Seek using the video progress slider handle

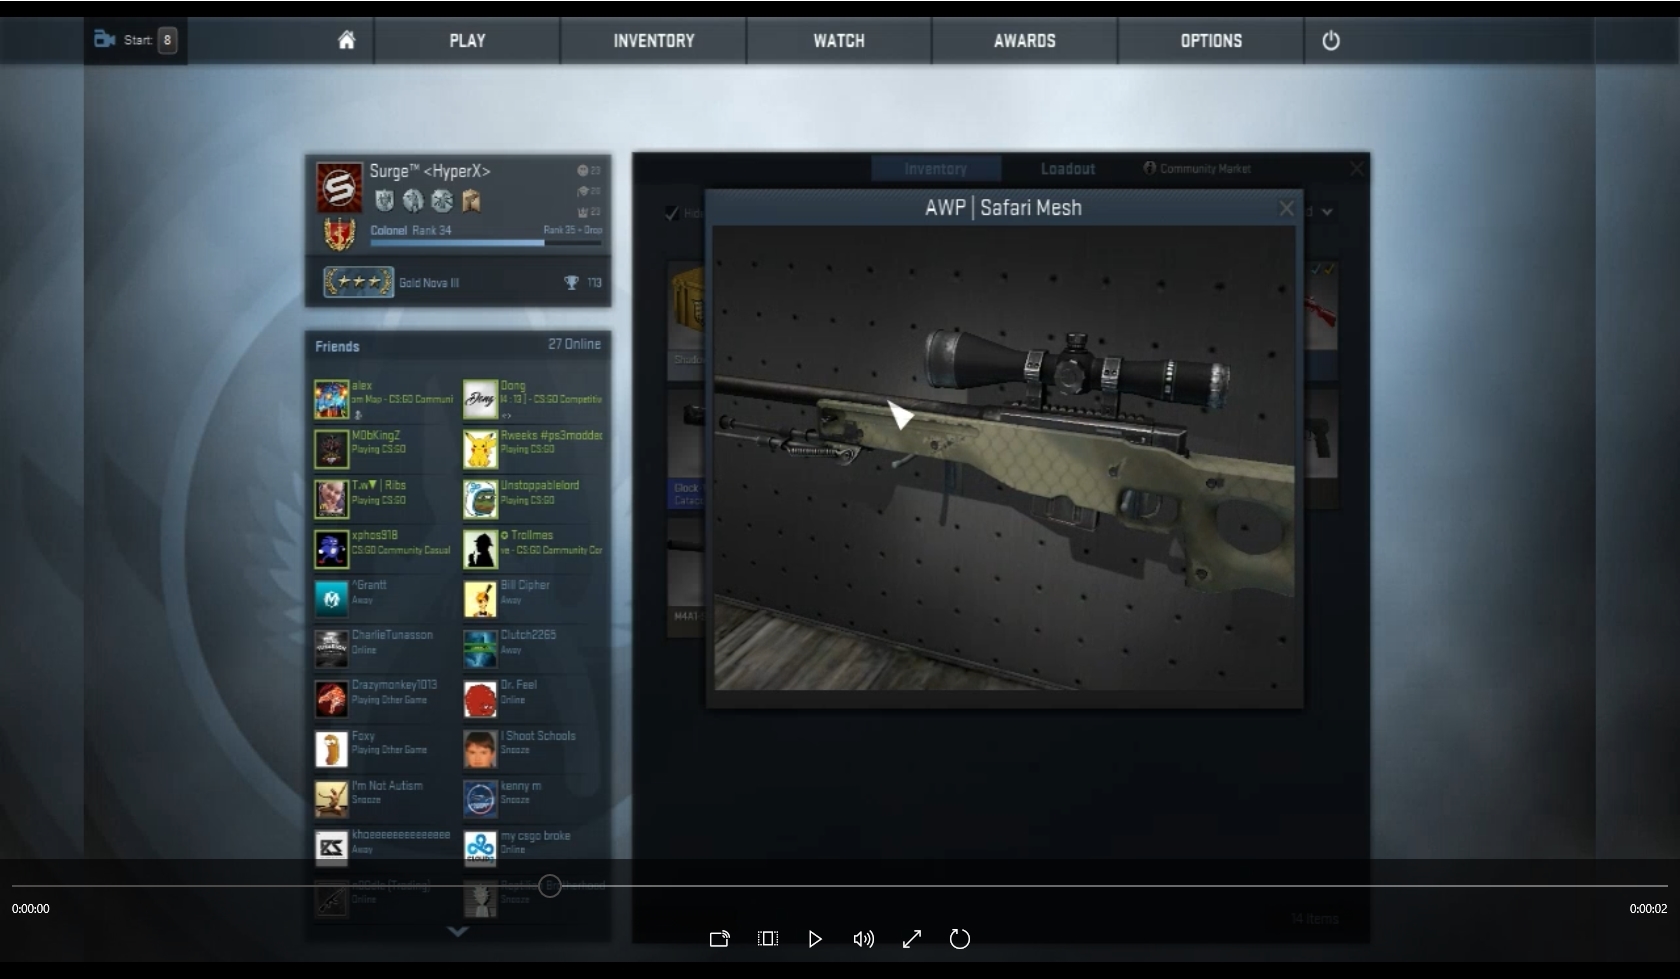549,886
